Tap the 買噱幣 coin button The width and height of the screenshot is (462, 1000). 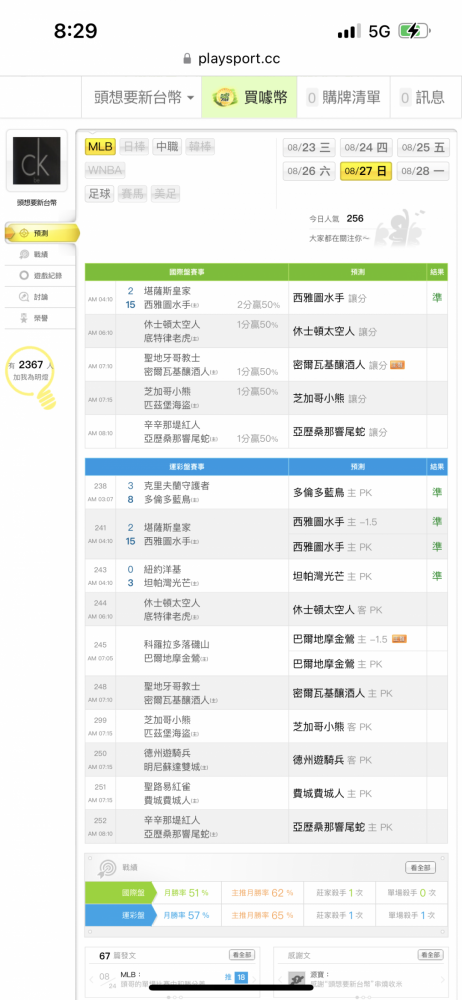(x=250, y=97)
